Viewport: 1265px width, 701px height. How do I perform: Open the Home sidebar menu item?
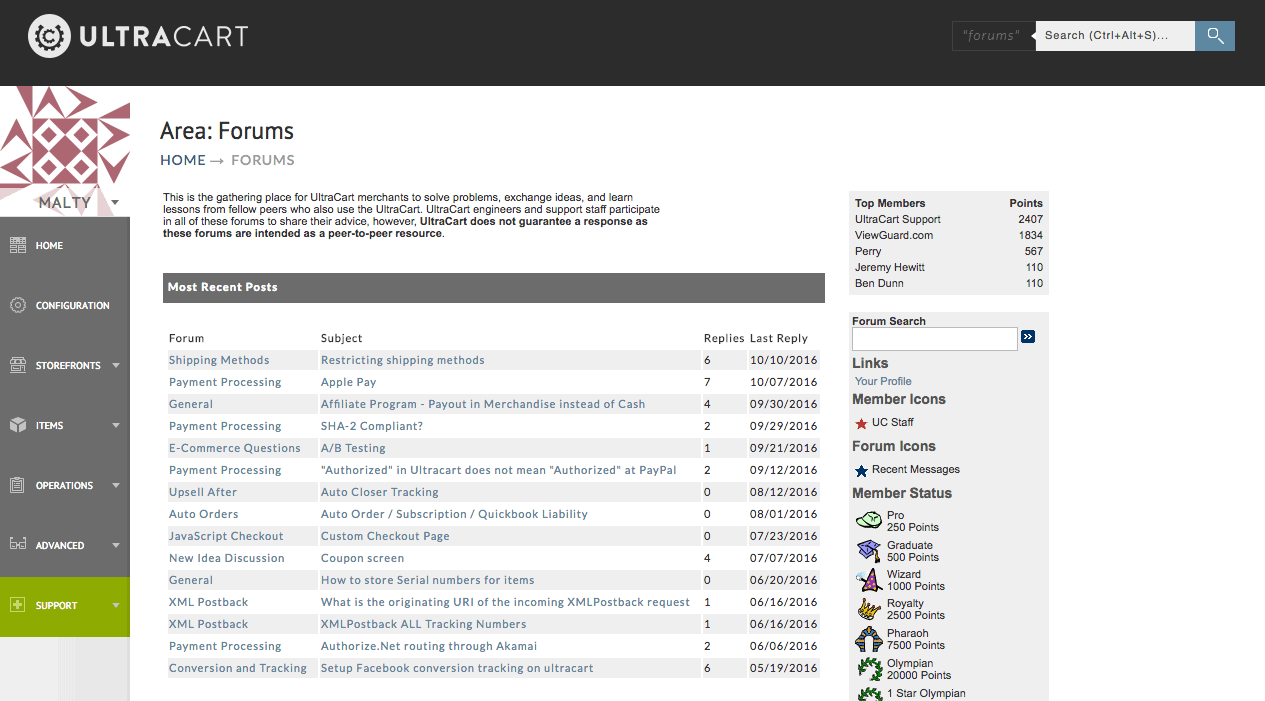65,246
